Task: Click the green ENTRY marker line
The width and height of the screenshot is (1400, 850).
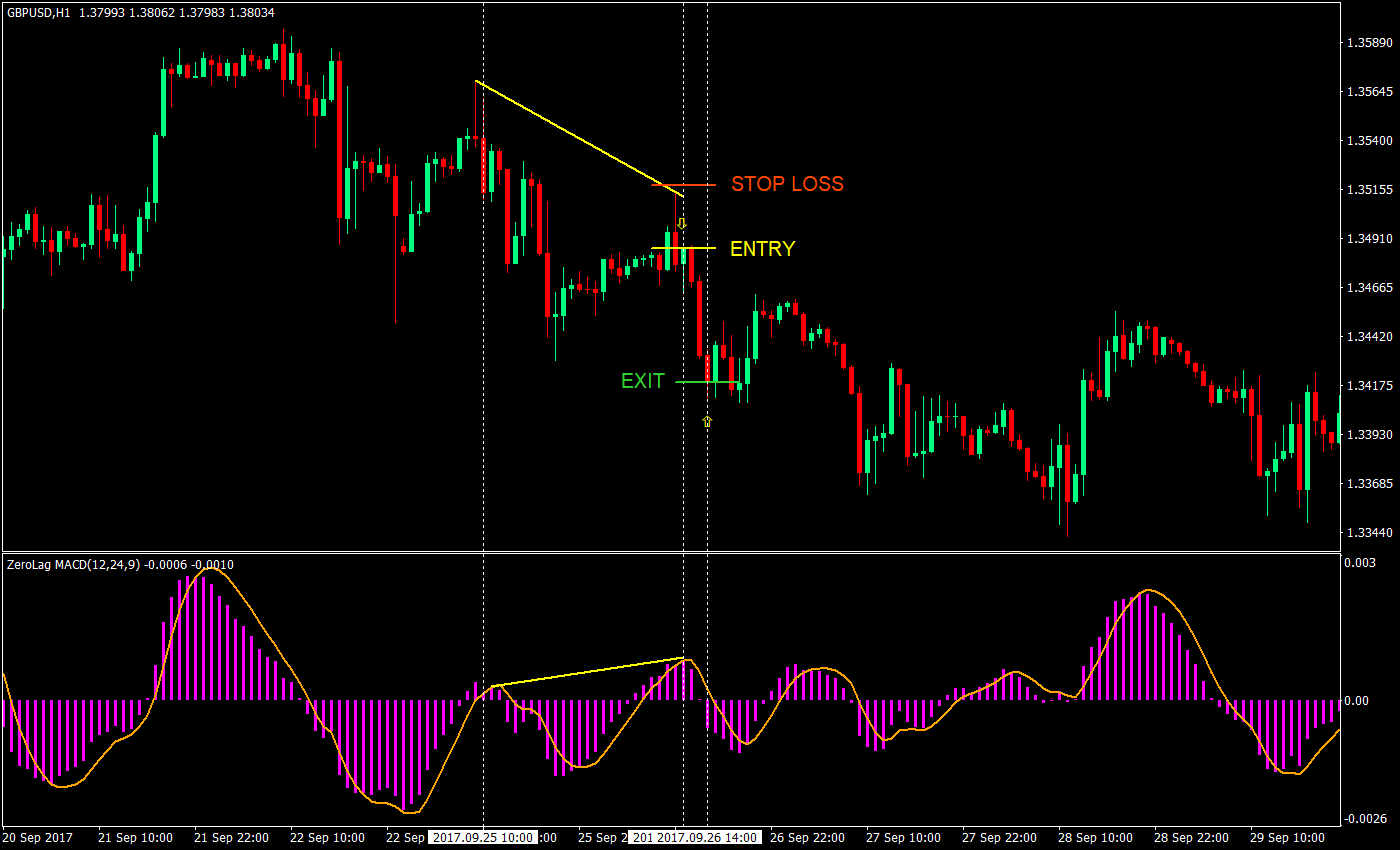Action: (700, 248)
